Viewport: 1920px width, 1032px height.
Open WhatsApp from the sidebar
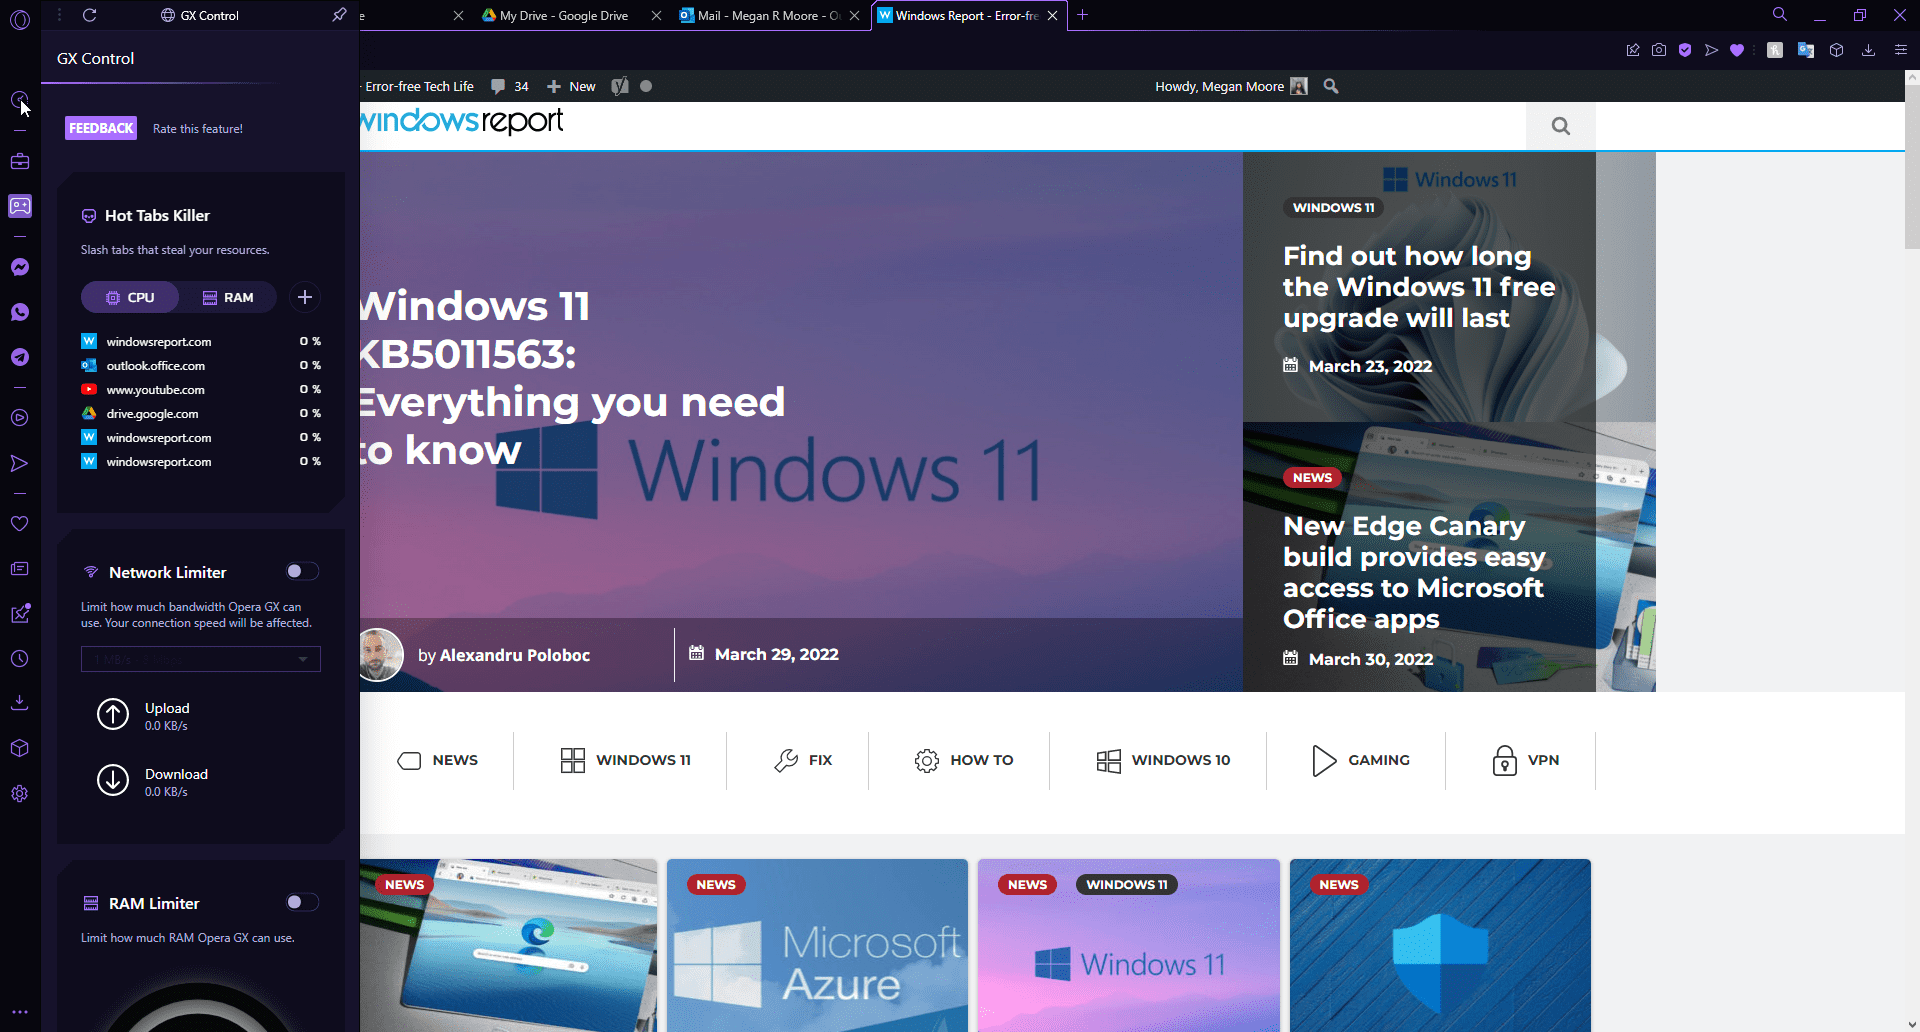[20, 312]
